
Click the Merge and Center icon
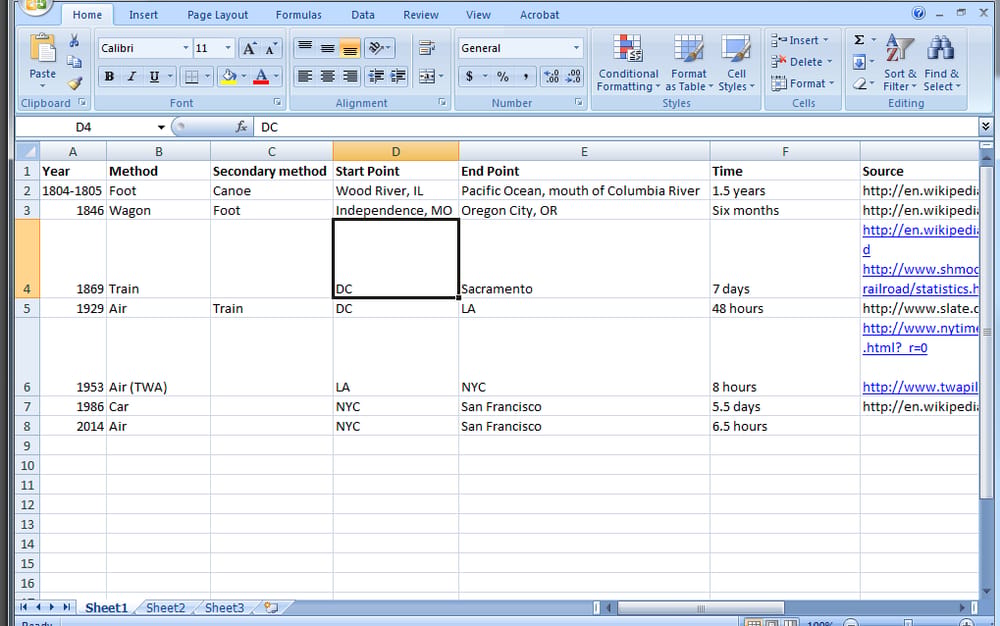point(427,76)
